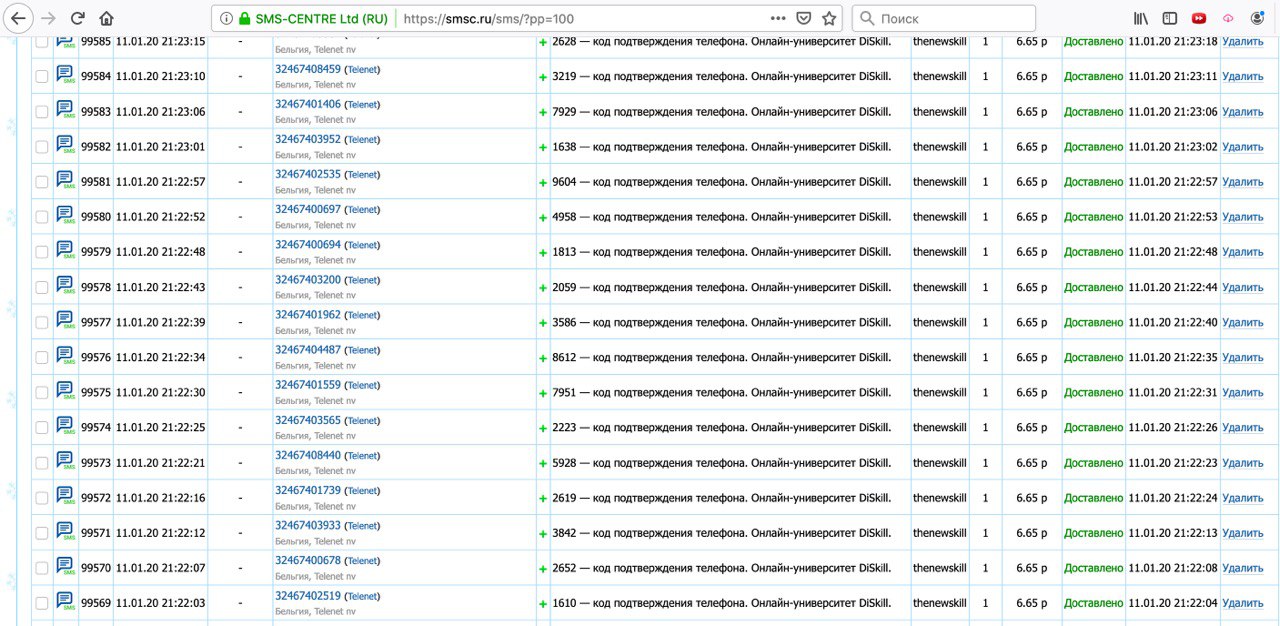Expand the 1638 code message plus sign

click(x=543, y=147)
